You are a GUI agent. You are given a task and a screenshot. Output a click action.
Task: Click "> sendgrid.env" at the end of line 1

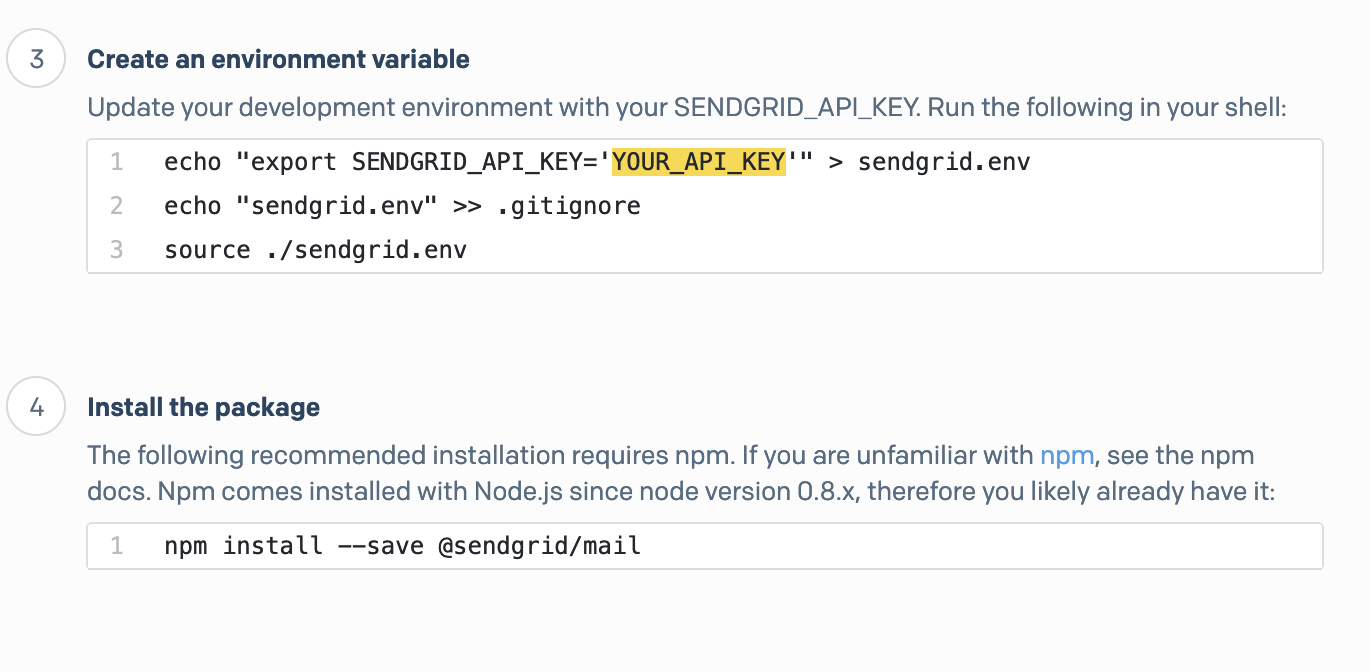[930, 162]
